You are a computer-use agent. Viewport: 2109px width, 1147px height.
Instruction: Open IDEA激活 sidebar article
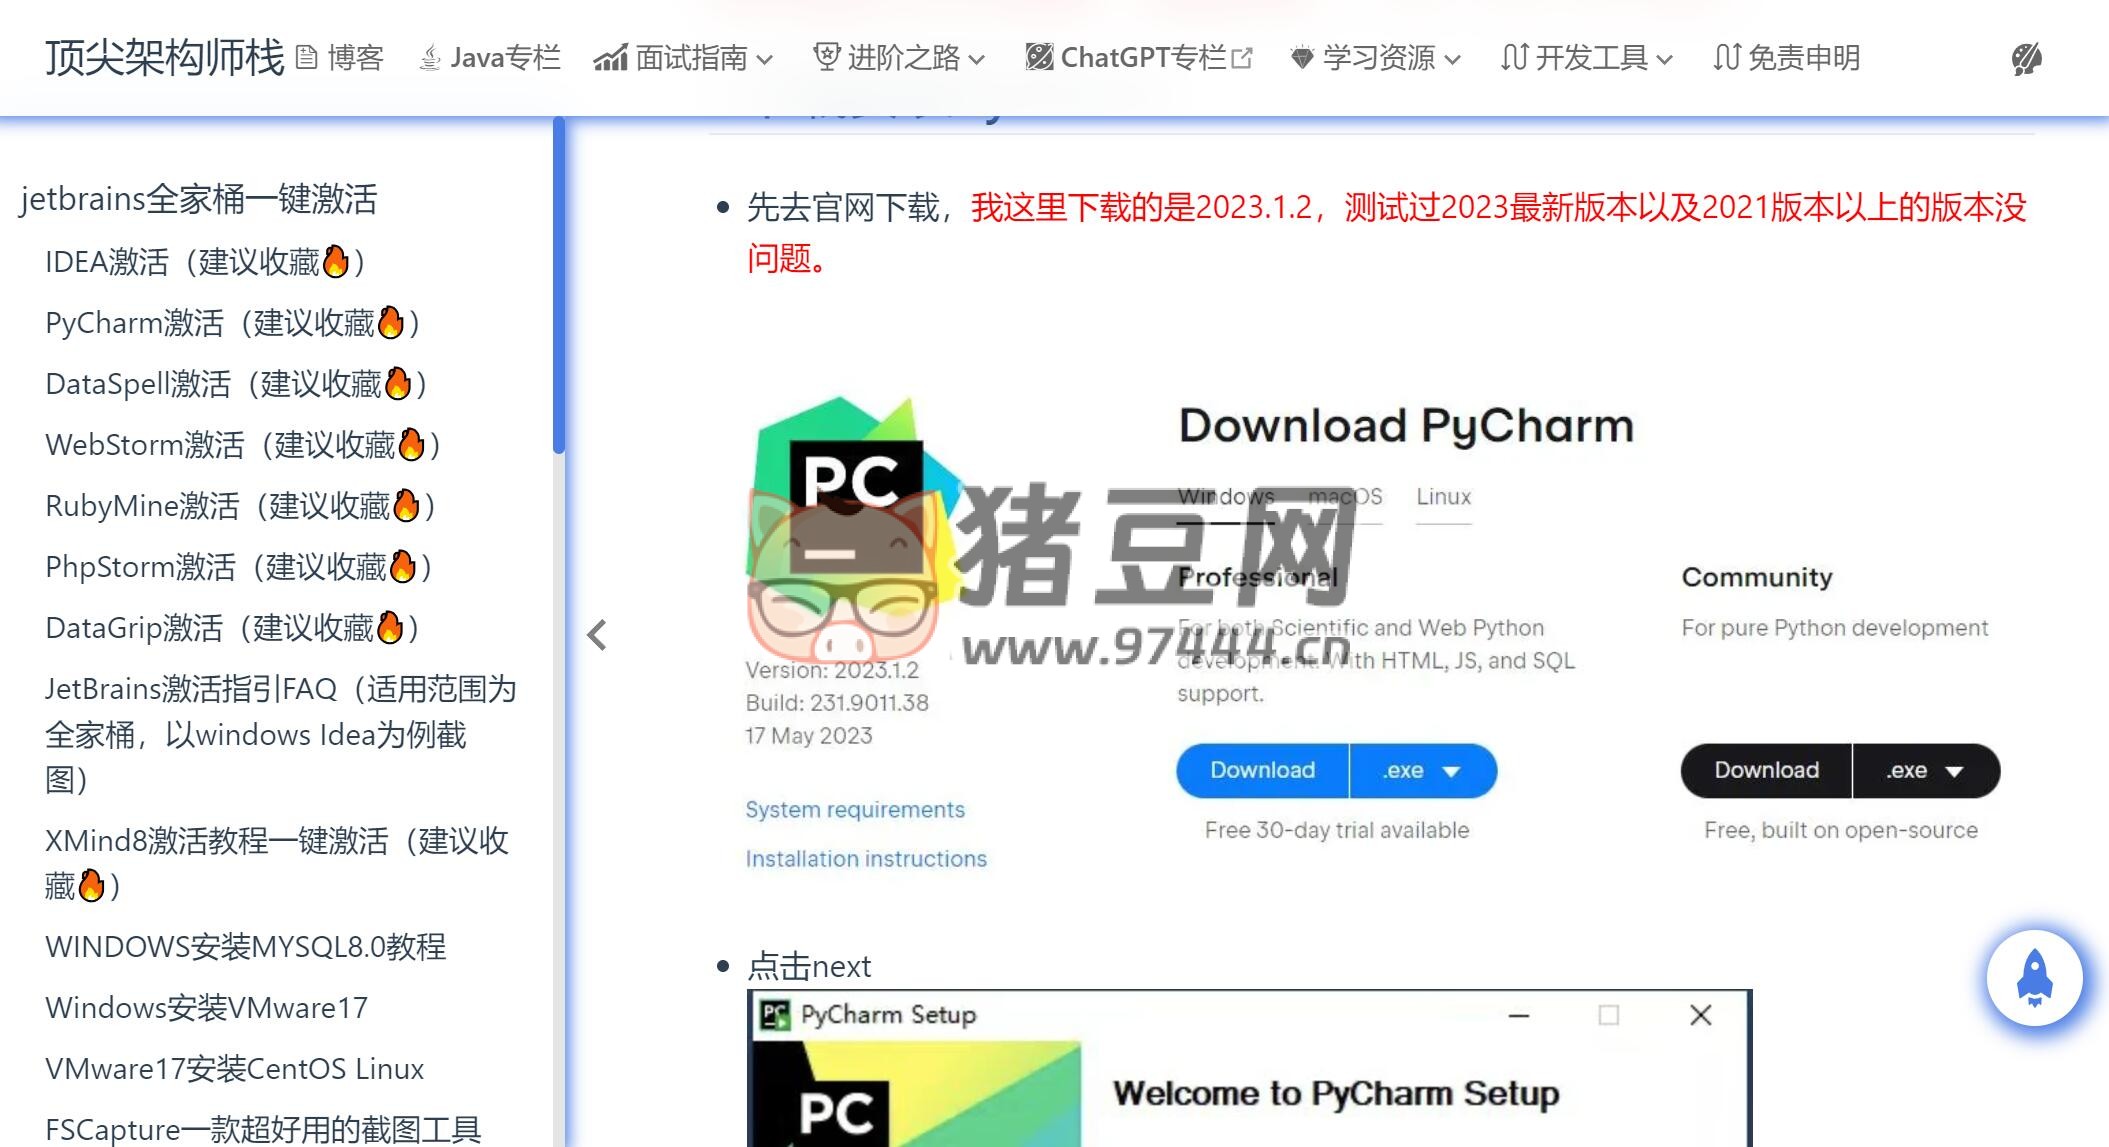[x=206, y=262]
